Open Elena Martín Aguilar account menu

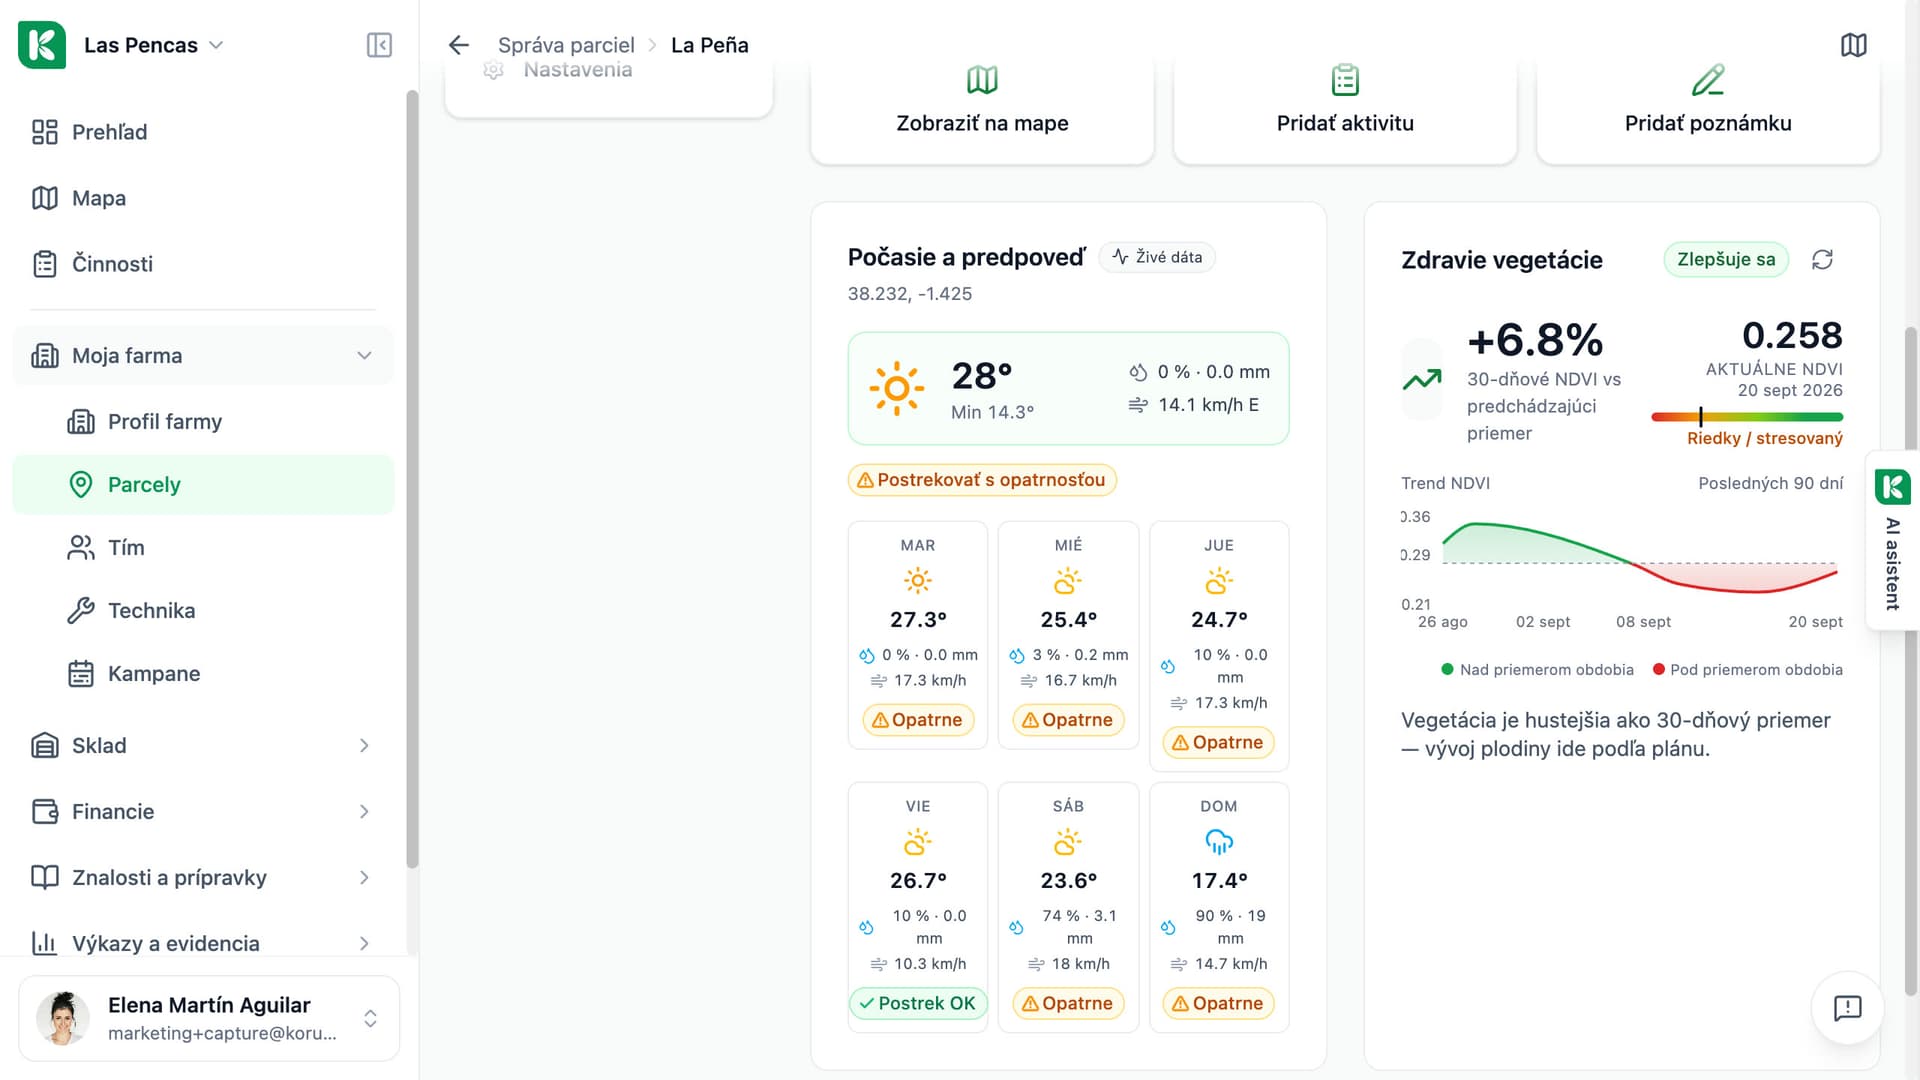(x=209, y=1018)
